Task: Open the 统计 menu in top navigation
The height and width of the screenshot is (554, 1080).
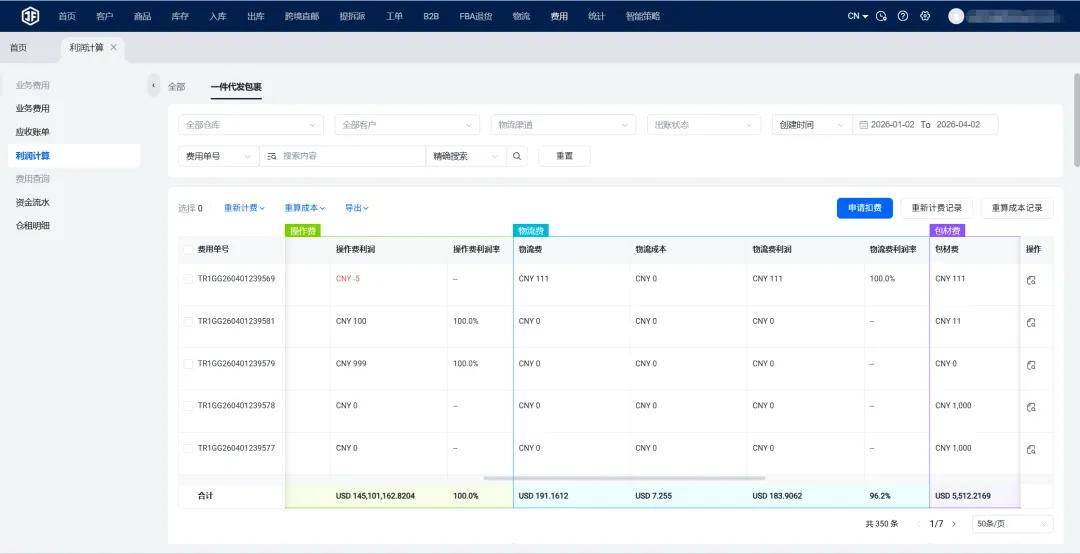Action: click(x=596, y=16)
